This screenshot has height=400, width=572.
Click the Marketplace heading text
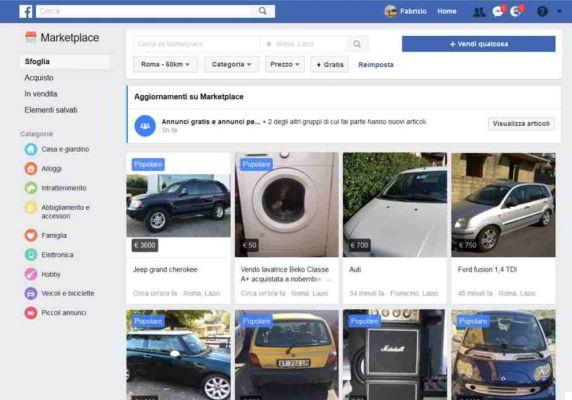click(x=70, y=38)
